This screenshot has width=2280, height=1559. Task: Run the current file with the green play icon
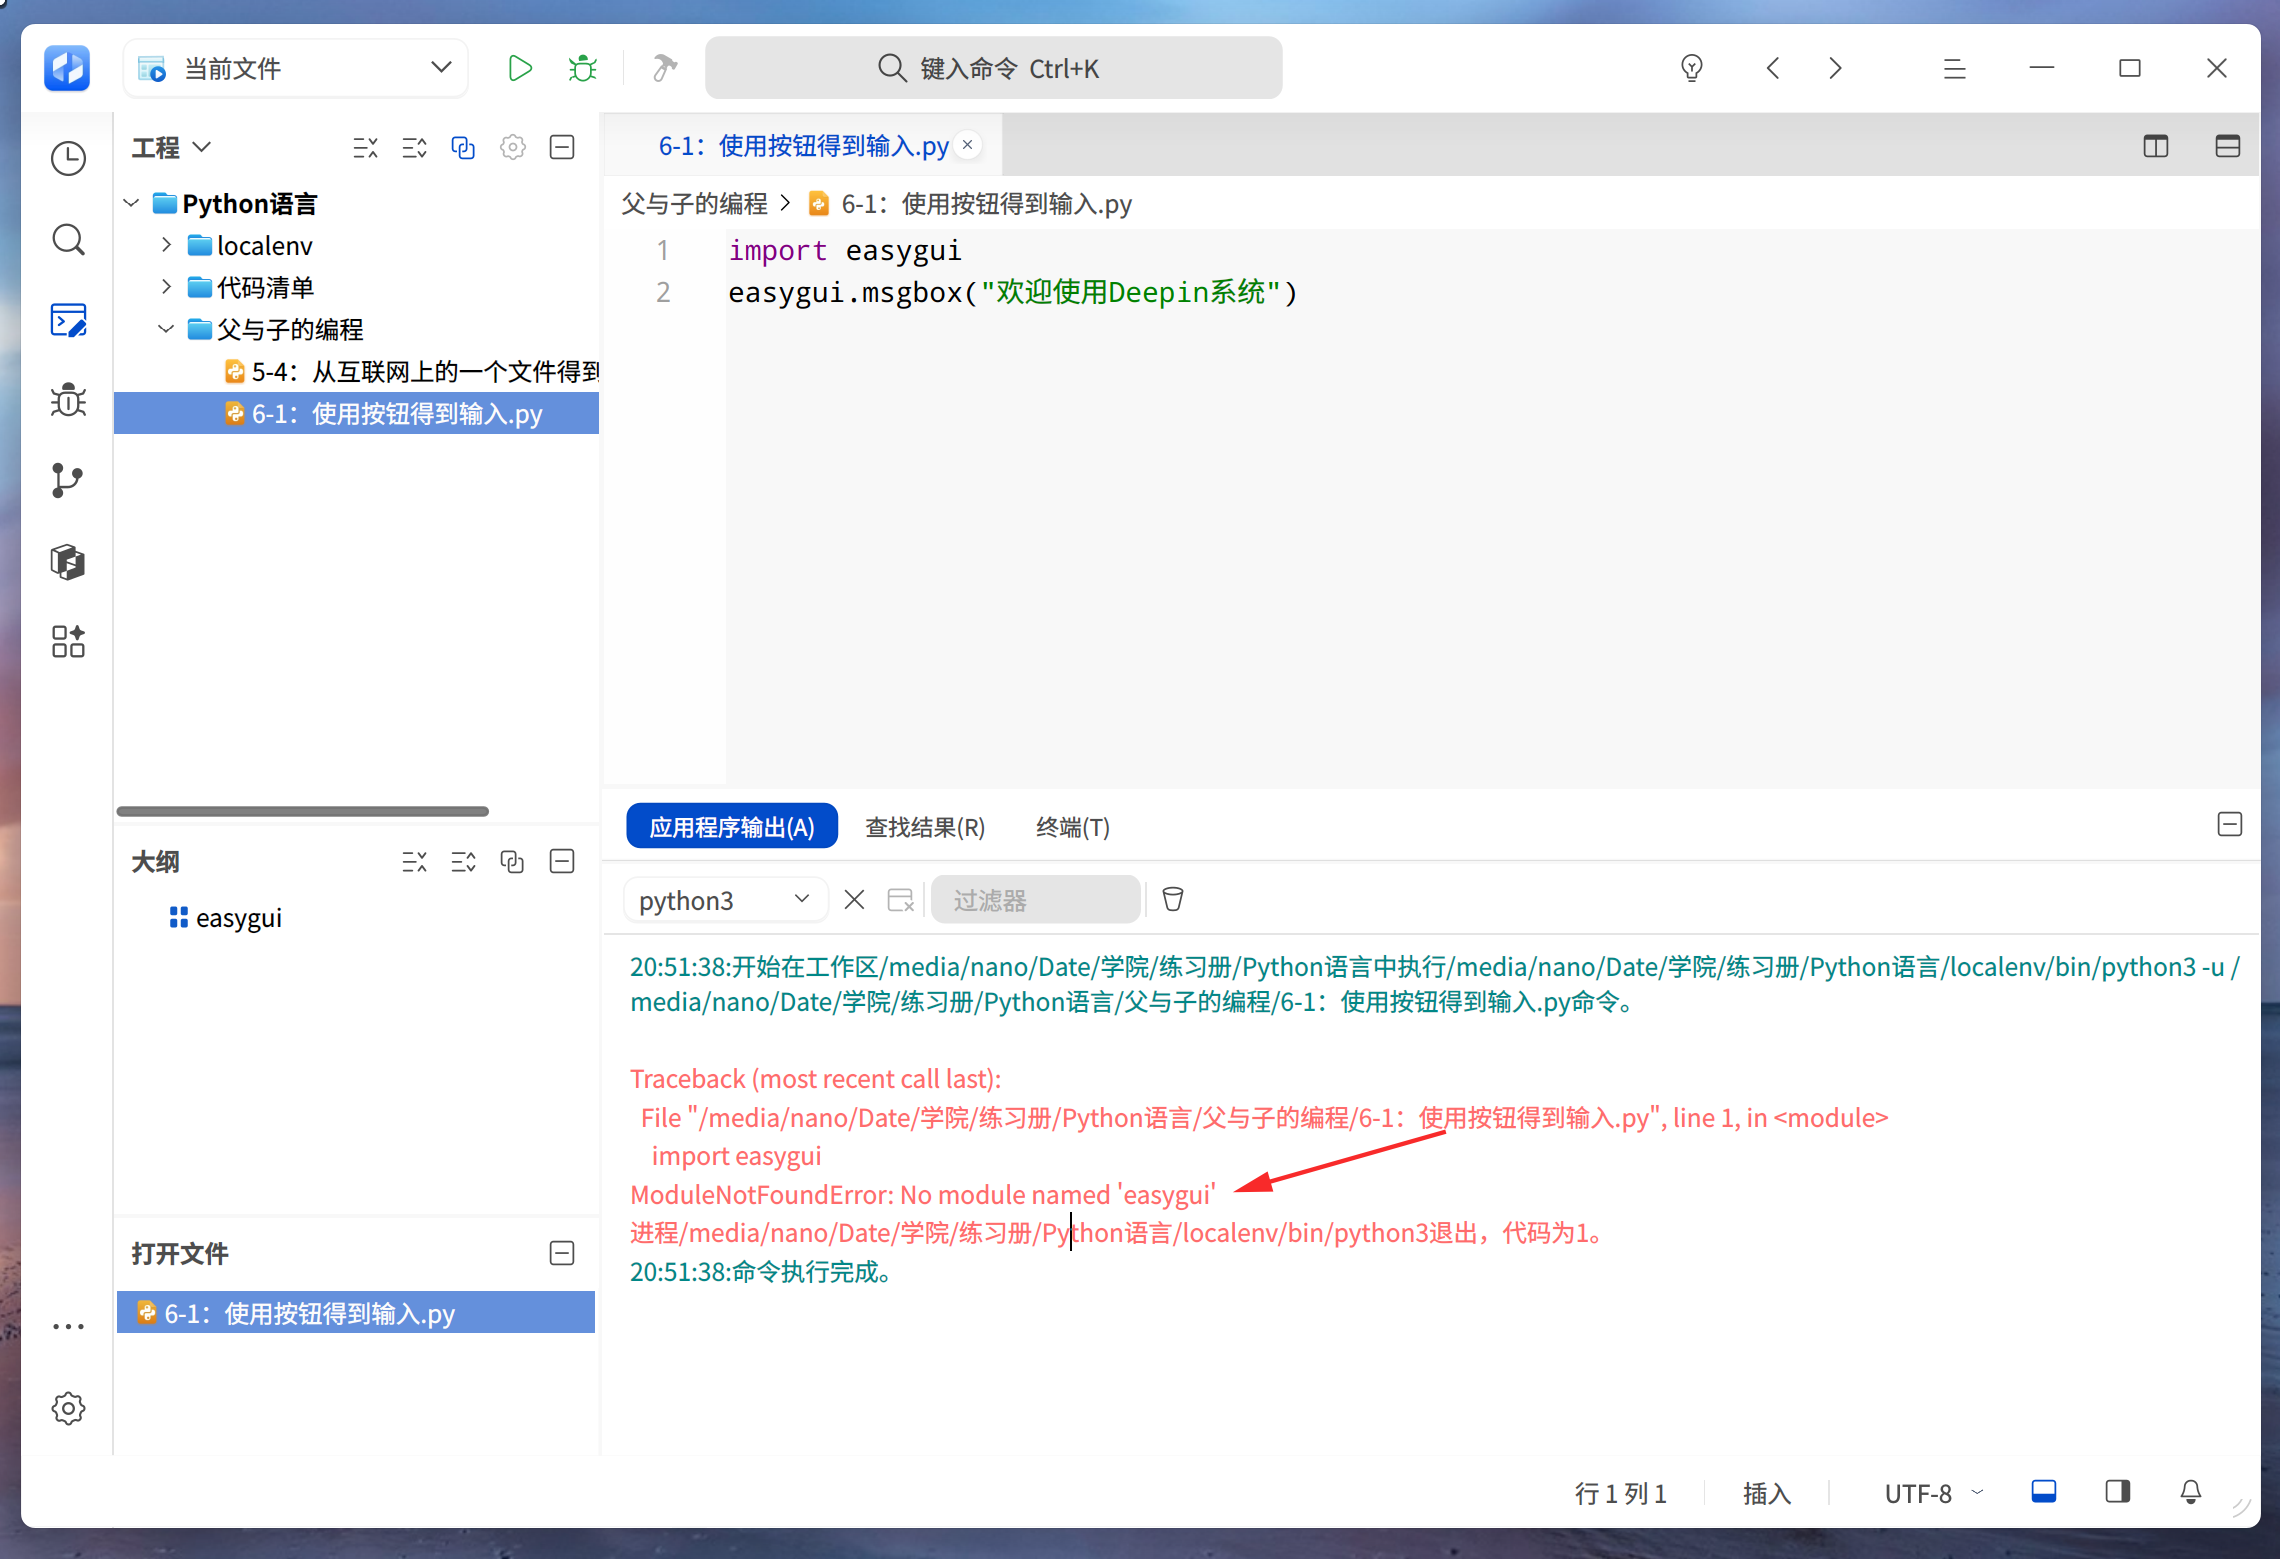519,68
